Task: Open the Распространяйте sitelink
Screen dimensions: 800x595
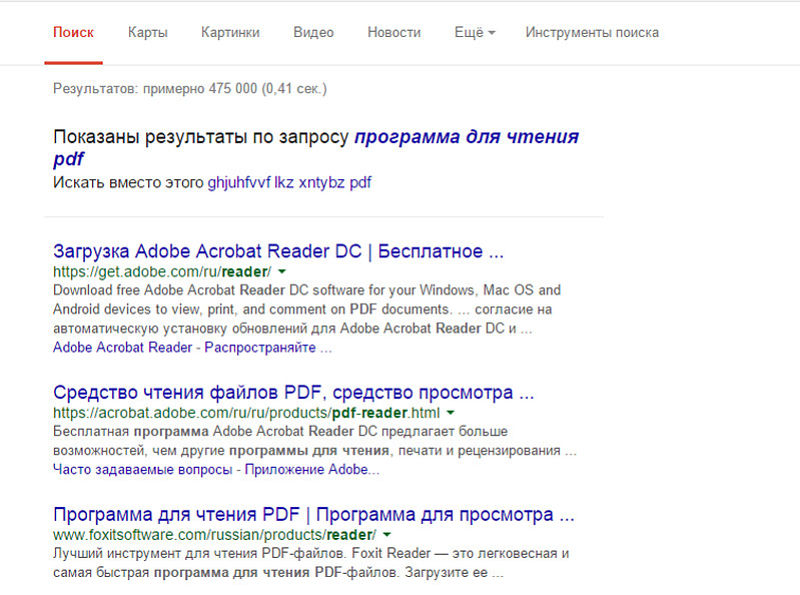Action: coord(268,348)
